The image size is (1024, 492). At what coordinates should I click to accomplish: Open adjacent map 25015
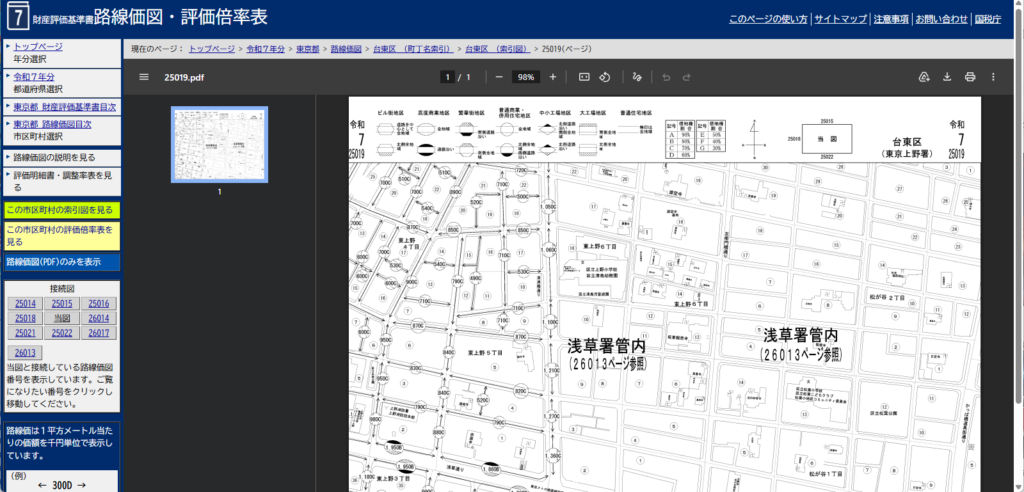coord(61,304)
